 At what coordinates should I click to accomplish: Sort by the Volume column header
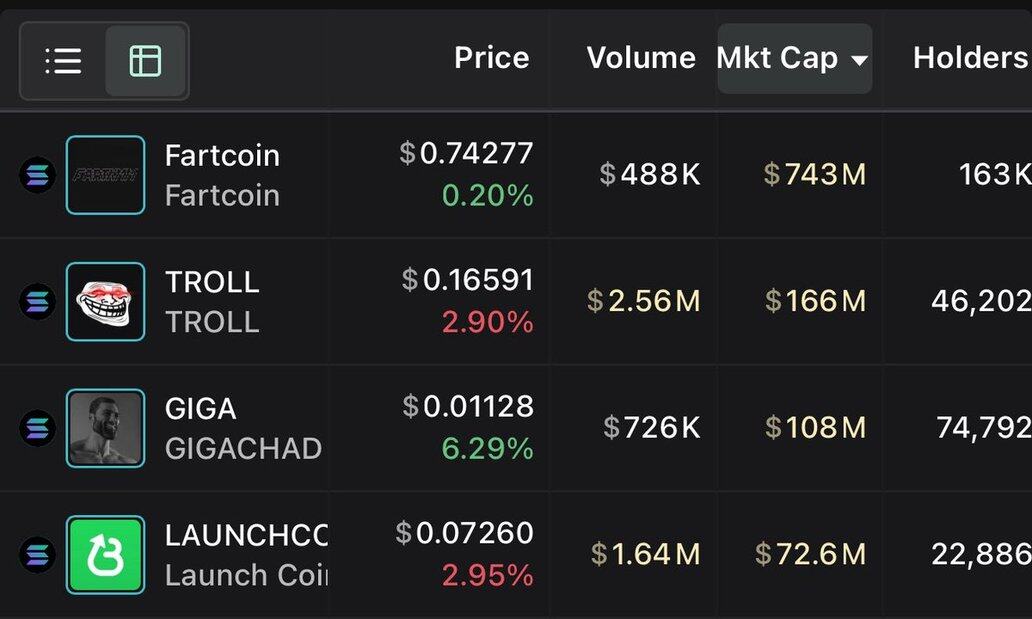641,58
